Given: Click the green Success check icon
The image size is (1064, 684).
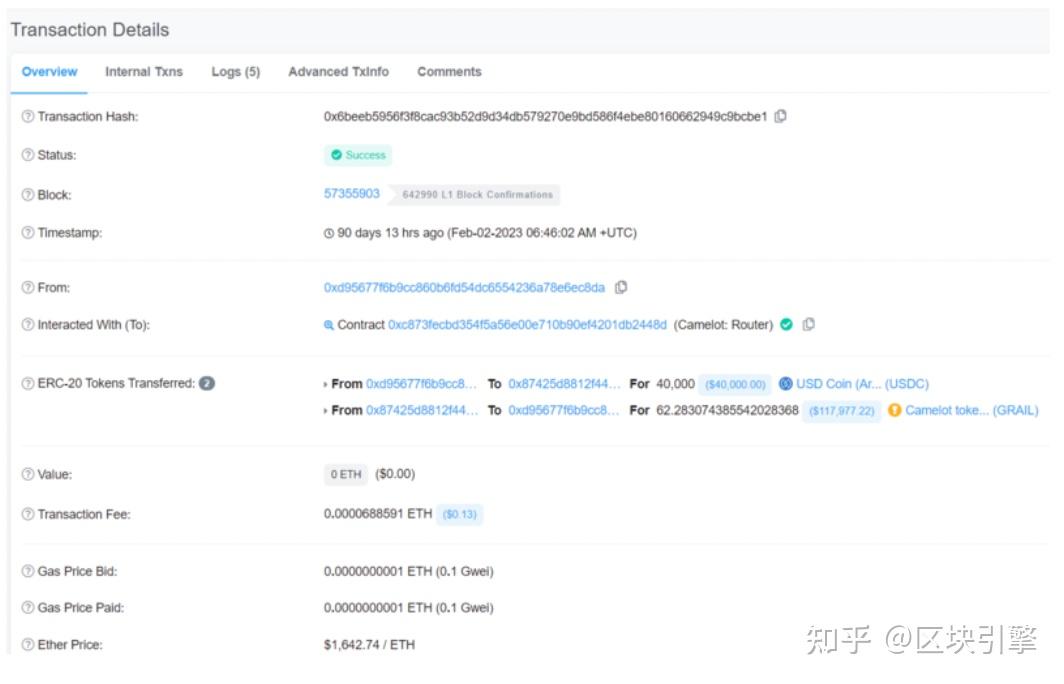Looking at the screenshot, I should click(x=336, y=155).
